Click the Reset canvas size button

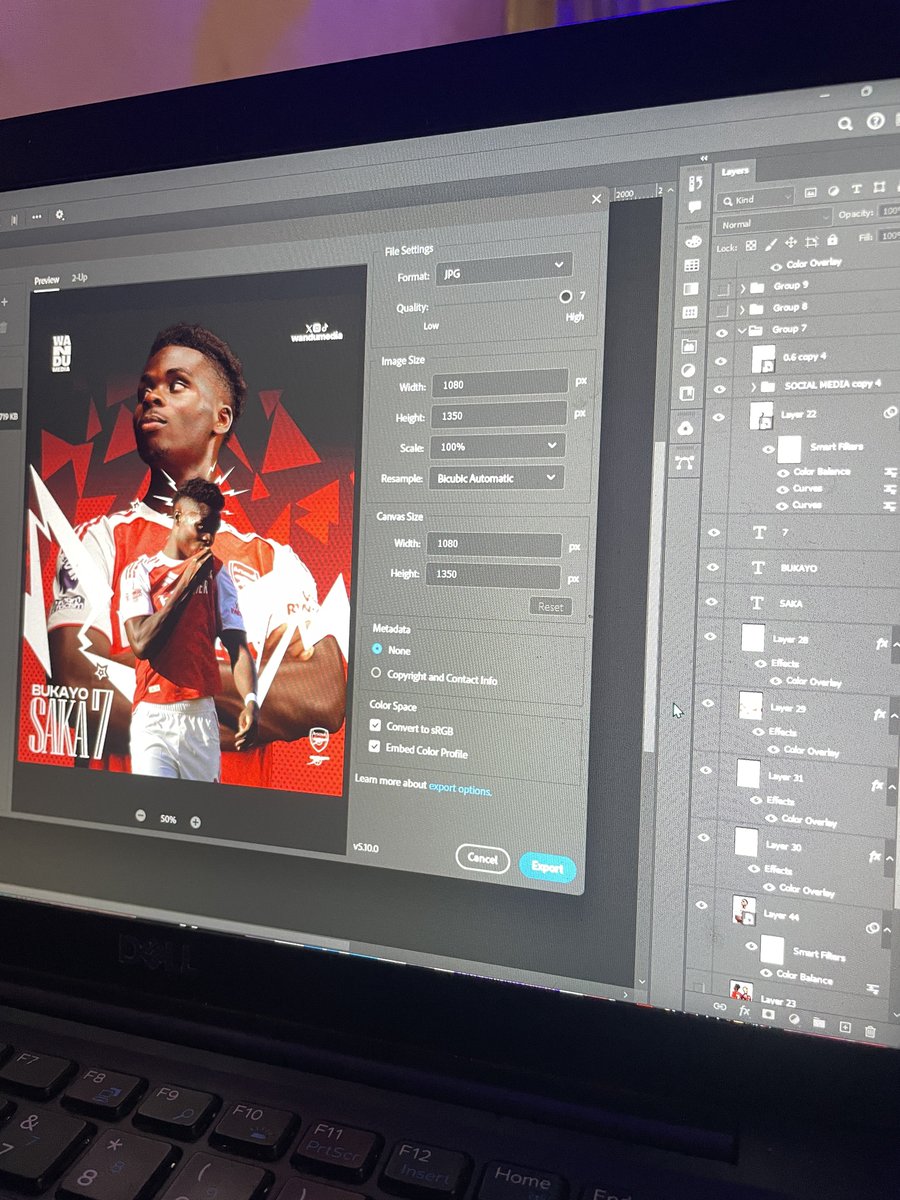pyautogui.click(x=551, y=607)
